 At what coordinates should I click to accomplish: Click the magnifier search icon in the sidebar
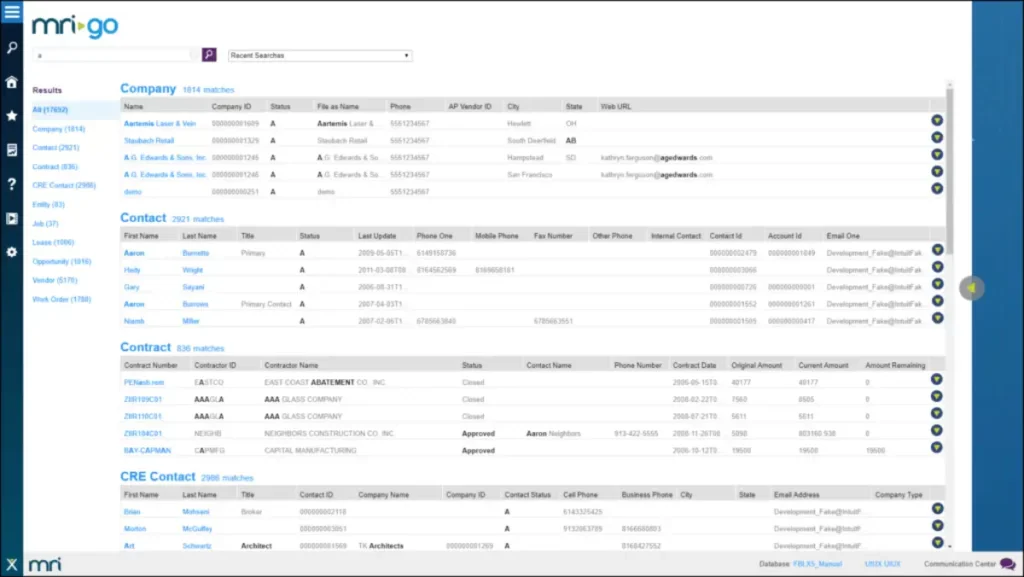pos(12,48)
